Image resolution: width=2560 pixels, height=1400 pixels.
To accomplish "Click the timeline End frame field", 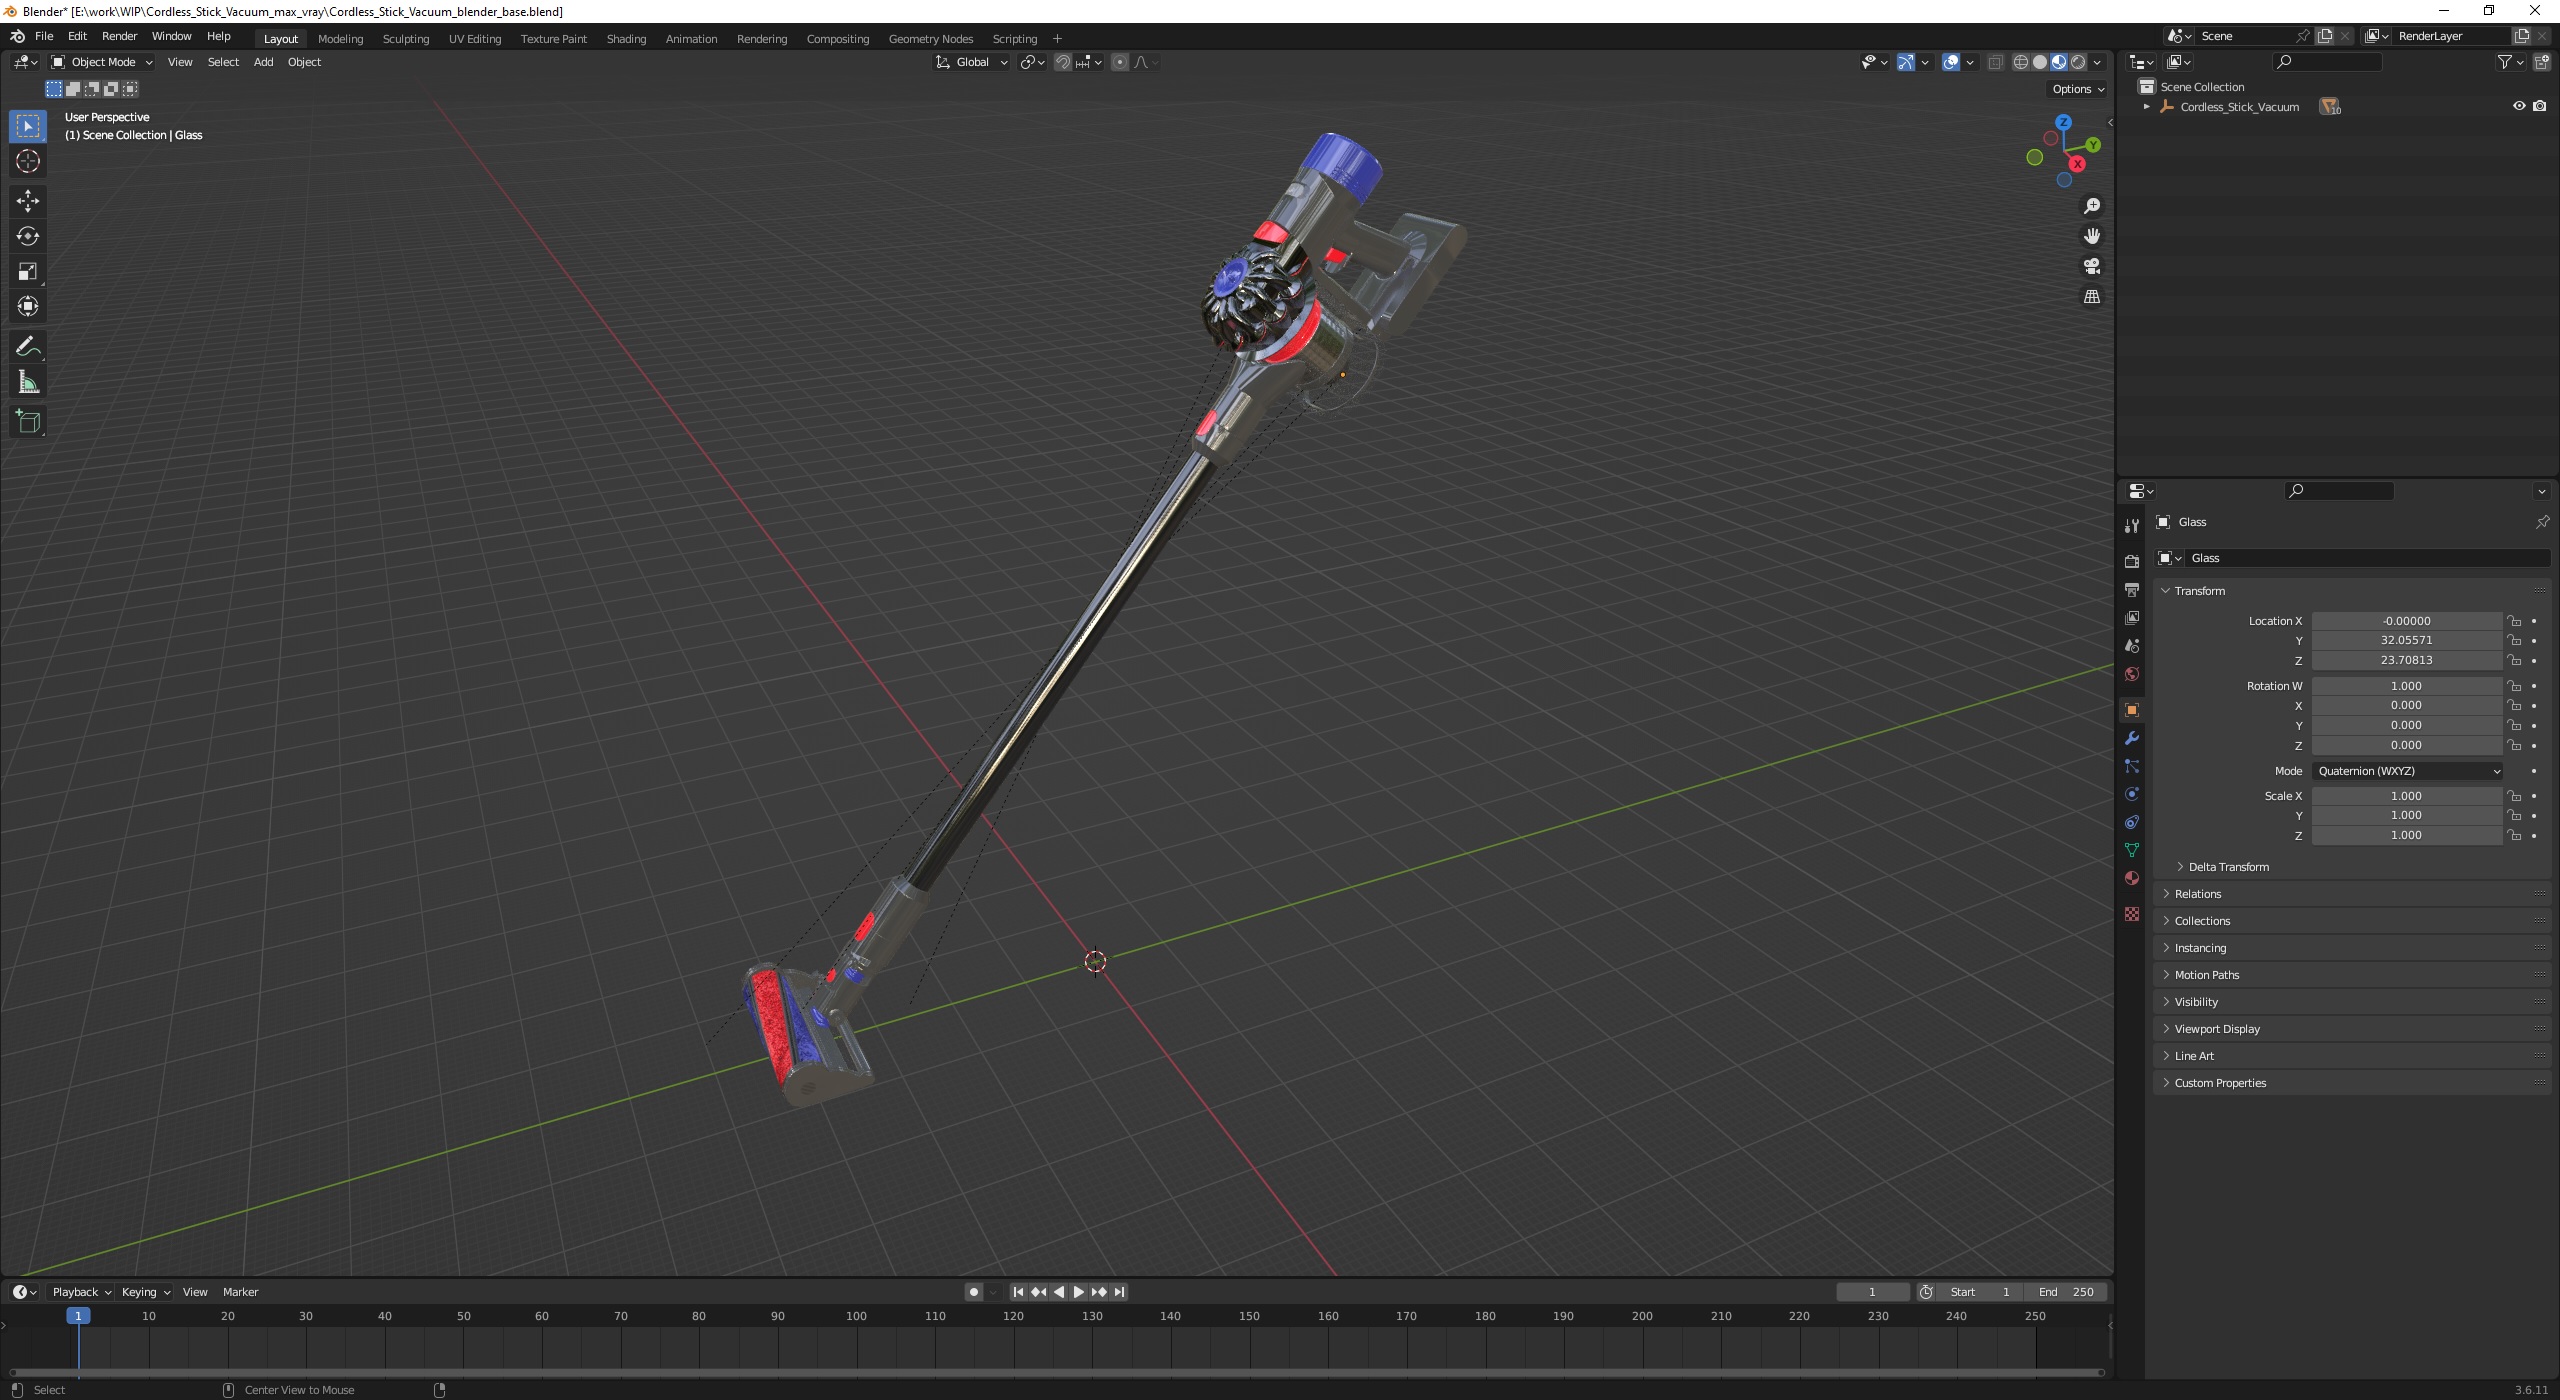I will pos(2066,1292).
